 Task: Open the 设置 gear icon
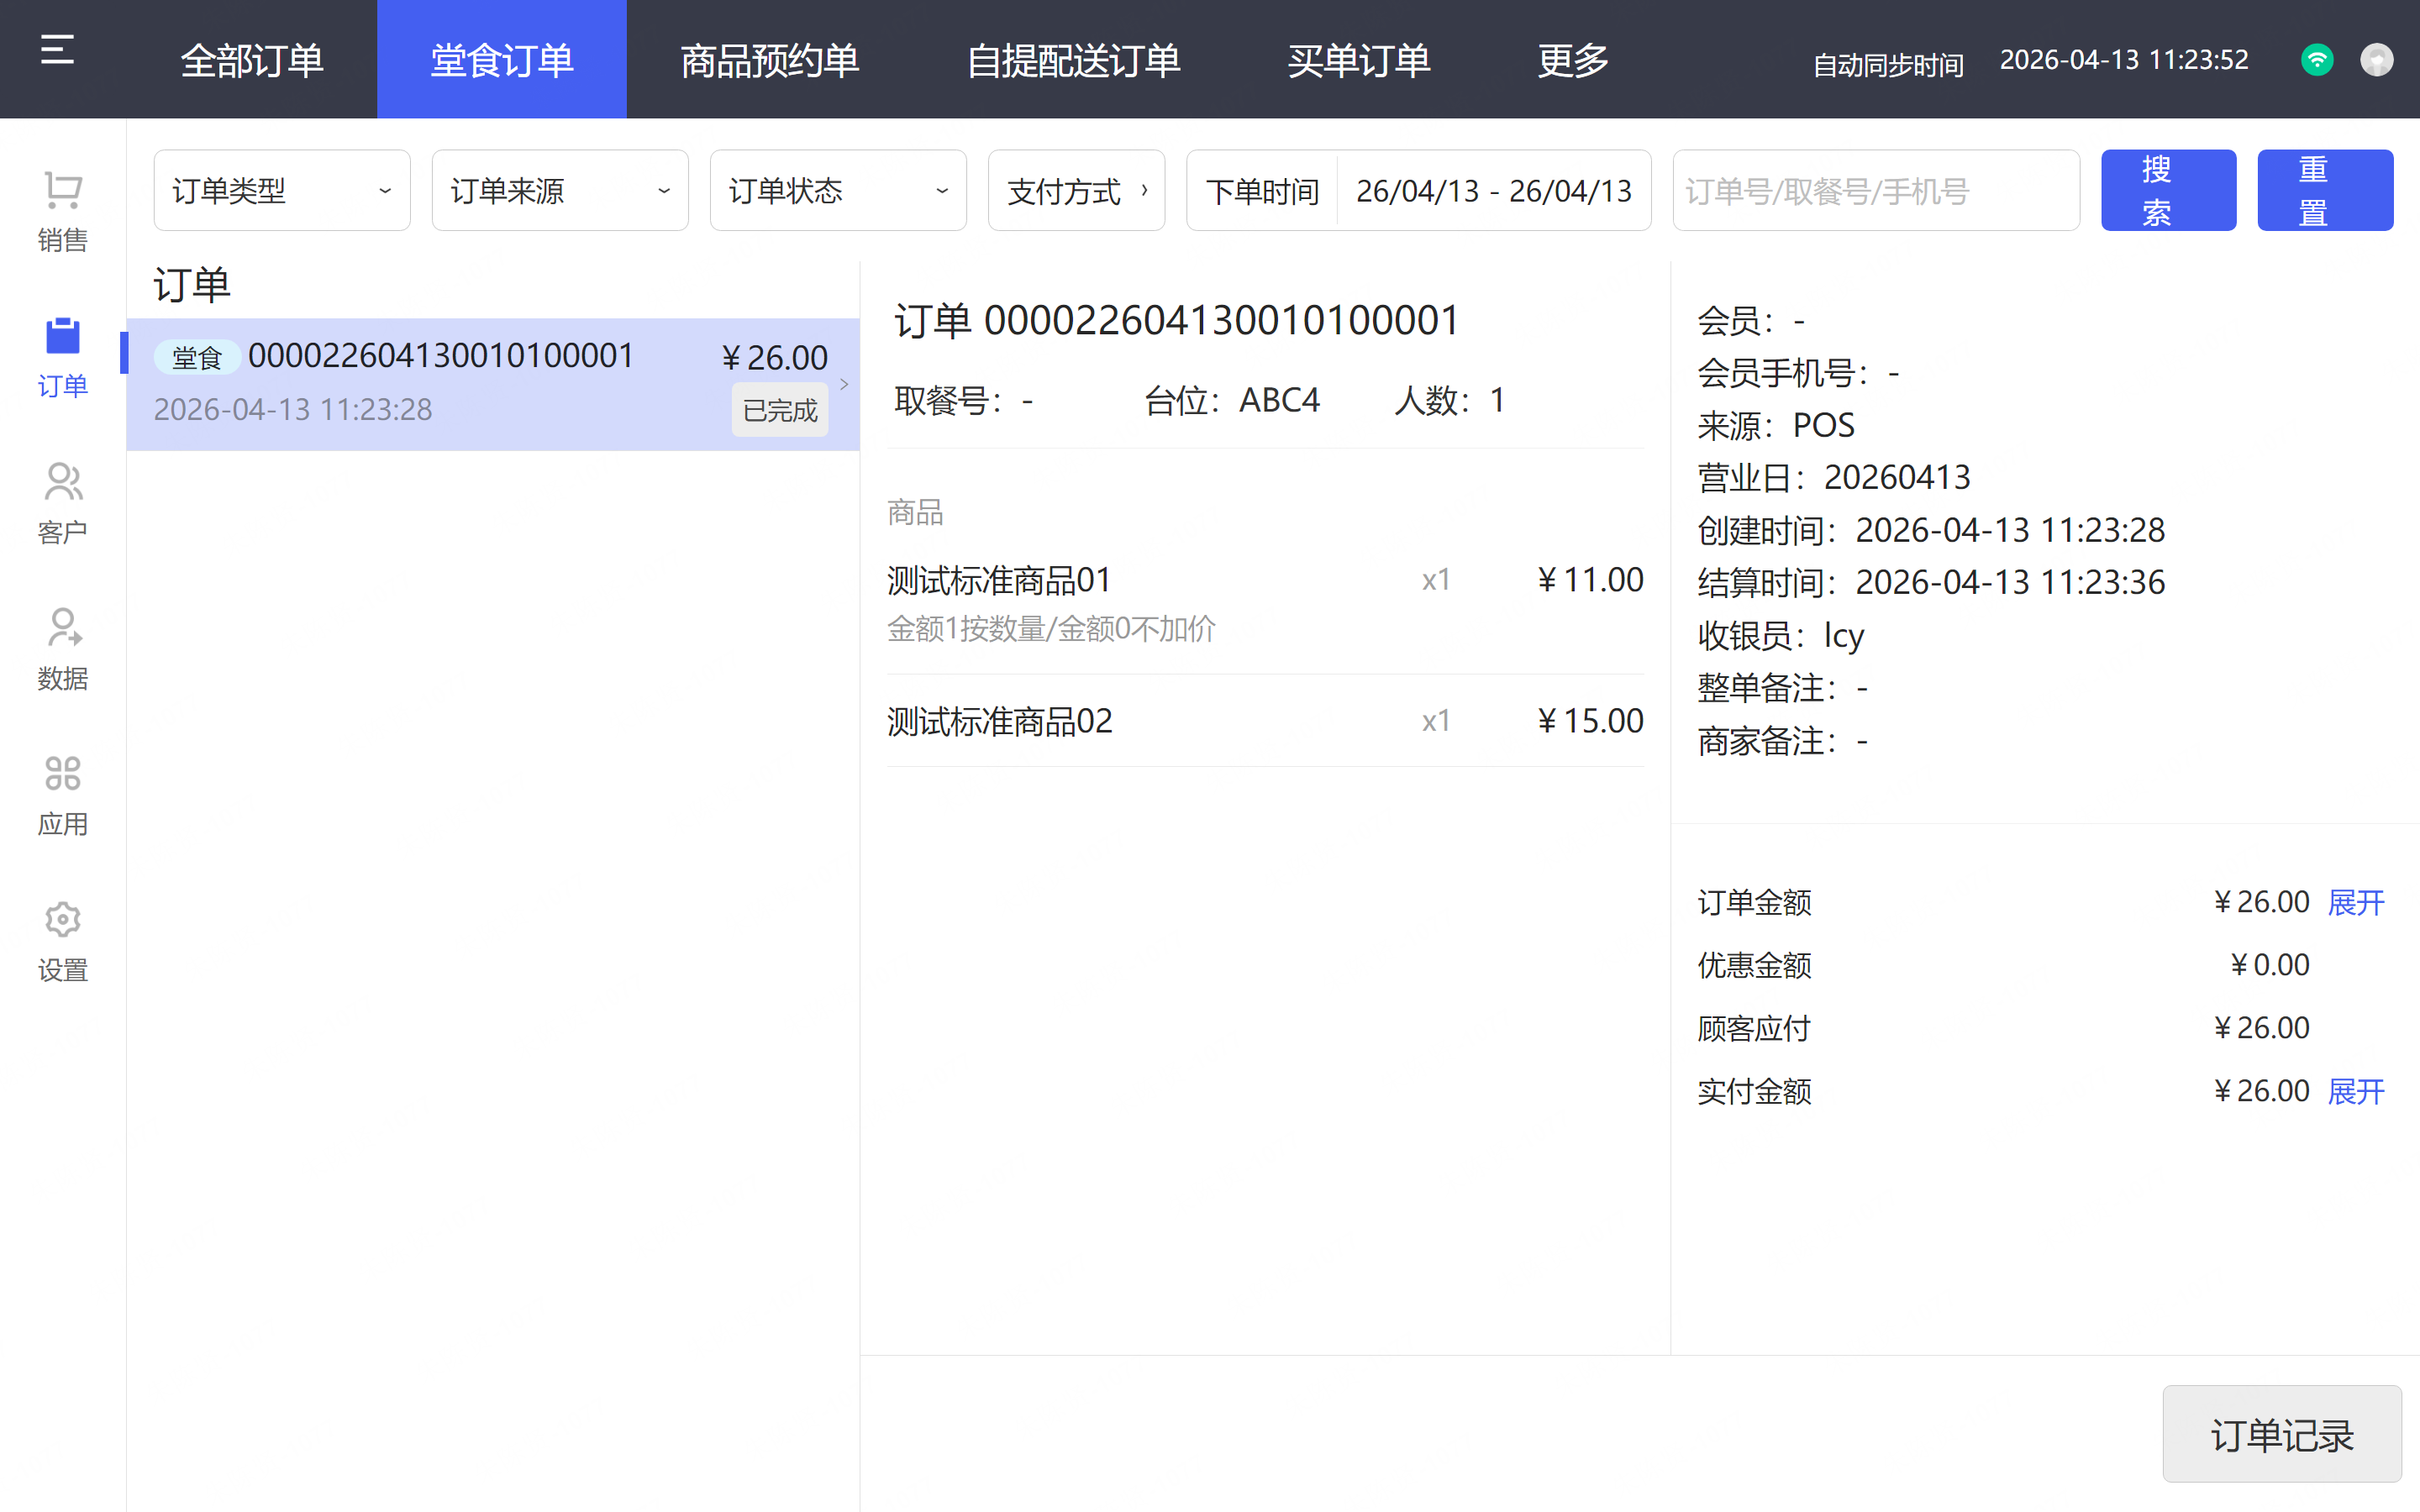(62, 920)
